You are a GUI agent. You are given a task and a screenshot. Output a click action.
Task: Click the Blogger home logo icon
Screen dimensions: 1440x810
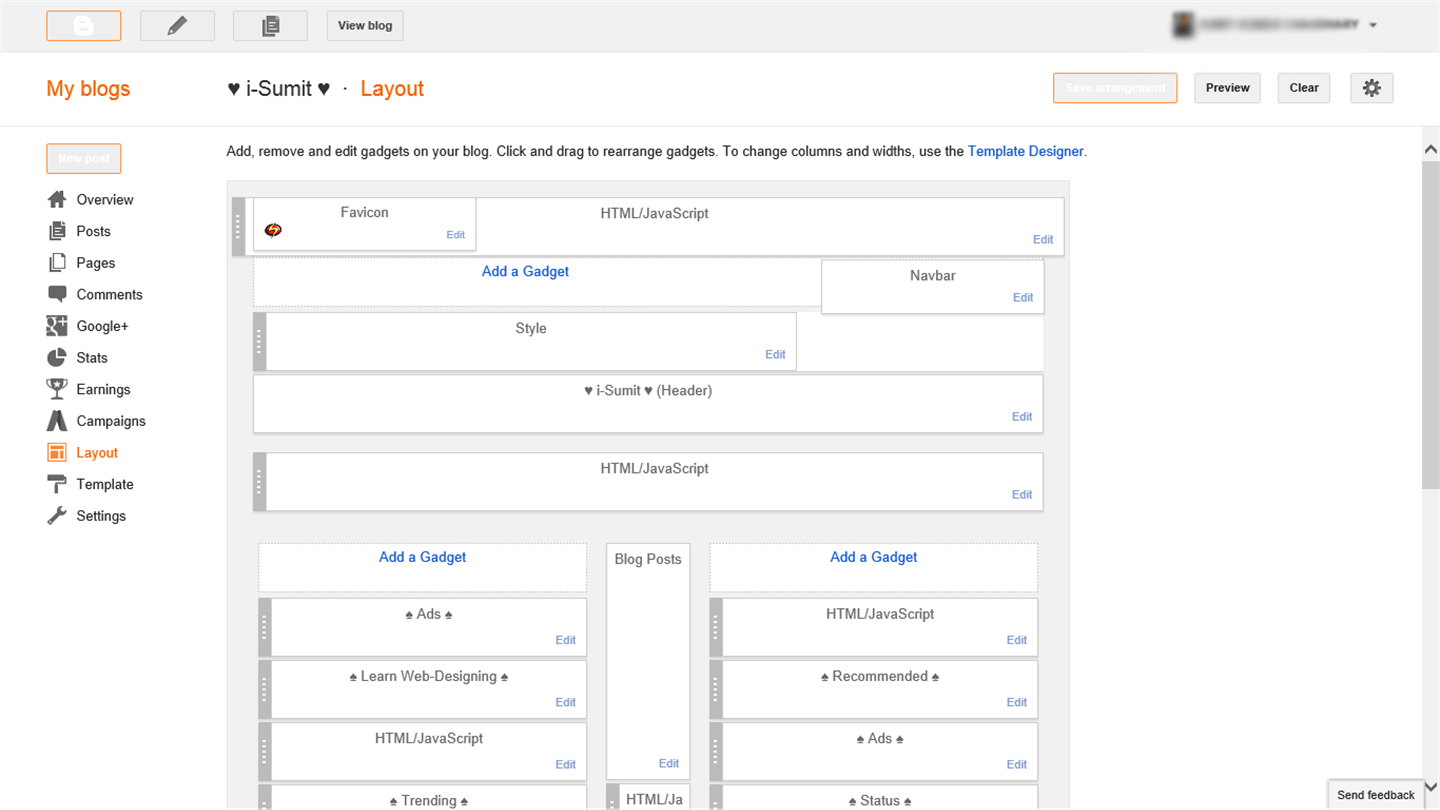tap(84, 26)
